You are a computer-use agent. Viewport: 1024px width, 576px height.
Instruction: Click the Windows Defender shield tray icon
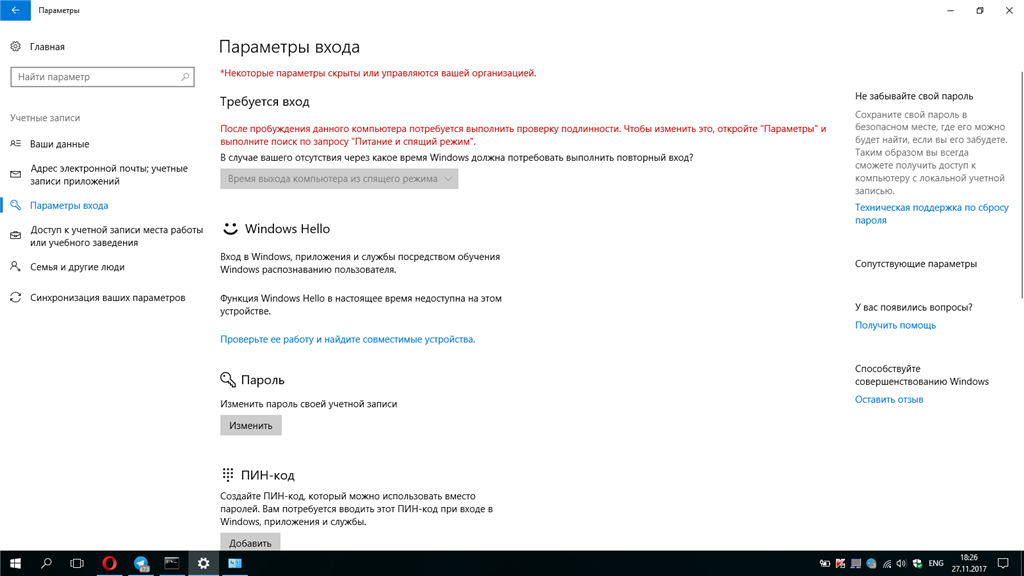coord(918,563)
